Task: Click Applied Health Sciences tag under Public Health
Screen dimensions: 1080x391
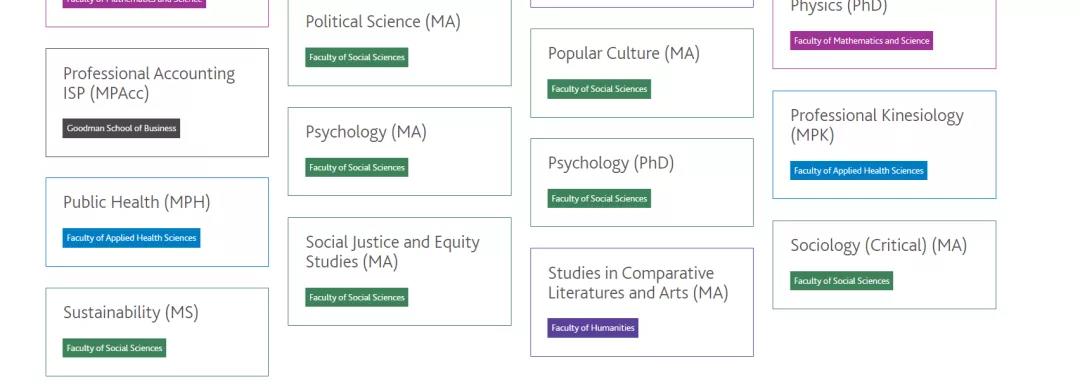Action: coord(132,237)
